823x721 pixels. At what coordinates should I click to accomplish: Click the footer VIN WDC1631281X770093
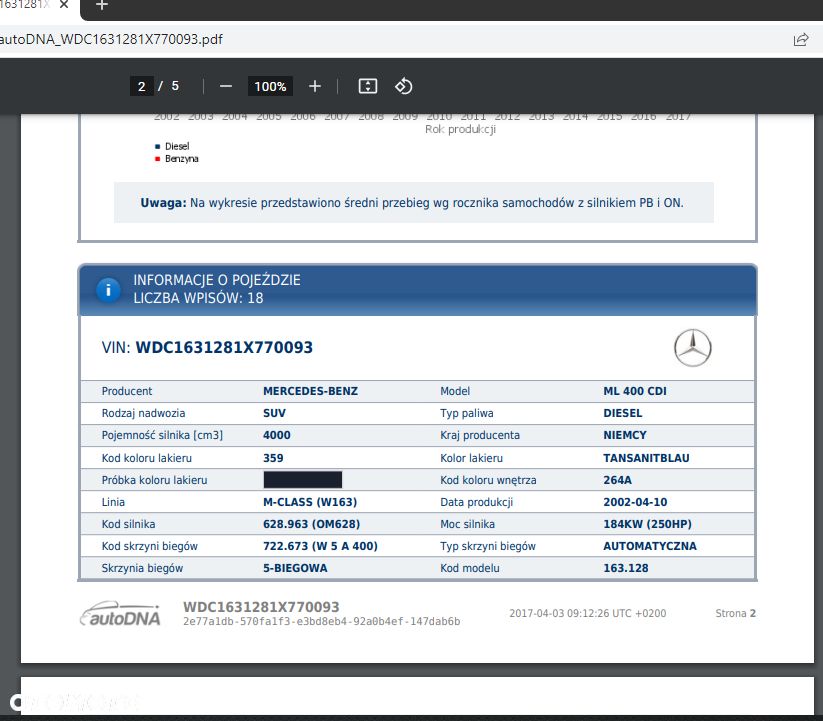pos(261,607)
